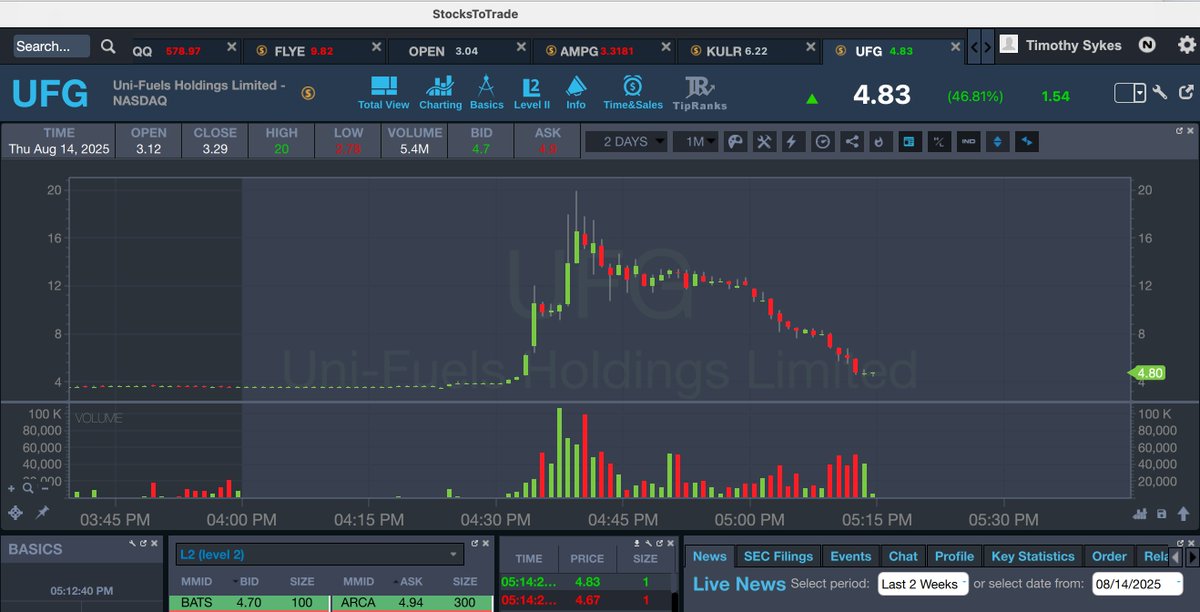1200x612 pixels.
Task: Click the crosshair tool on chart
Action: [x=16, y=512]
